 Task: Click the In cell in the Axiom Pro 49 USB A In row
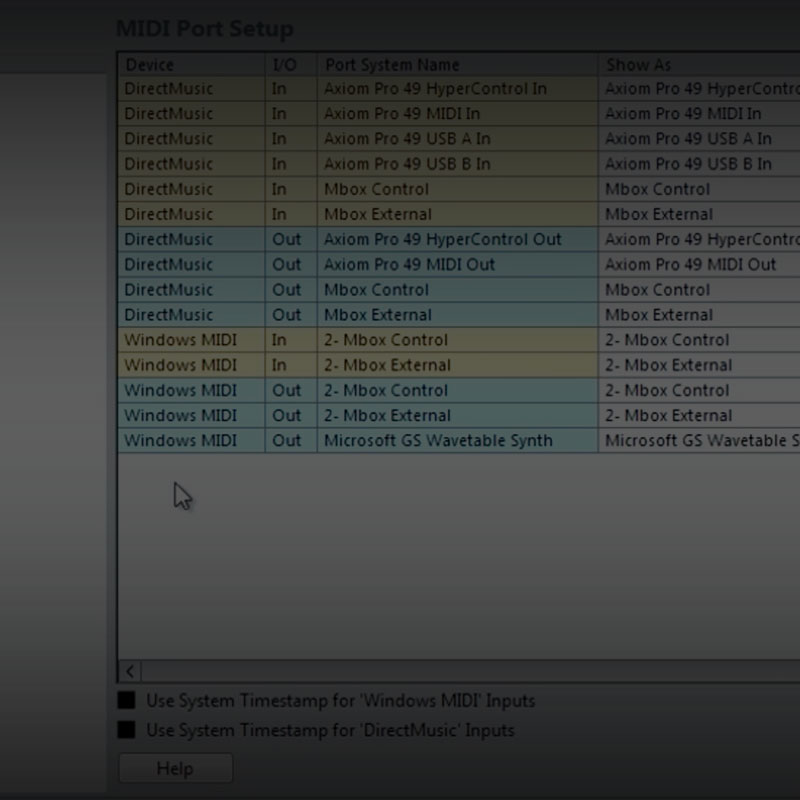click(291, 139)
